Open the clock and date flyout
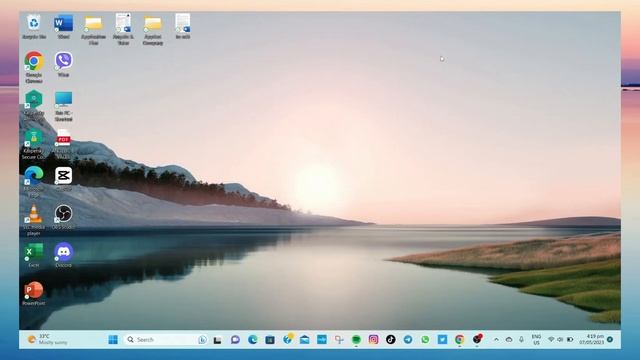 [591, 340]
